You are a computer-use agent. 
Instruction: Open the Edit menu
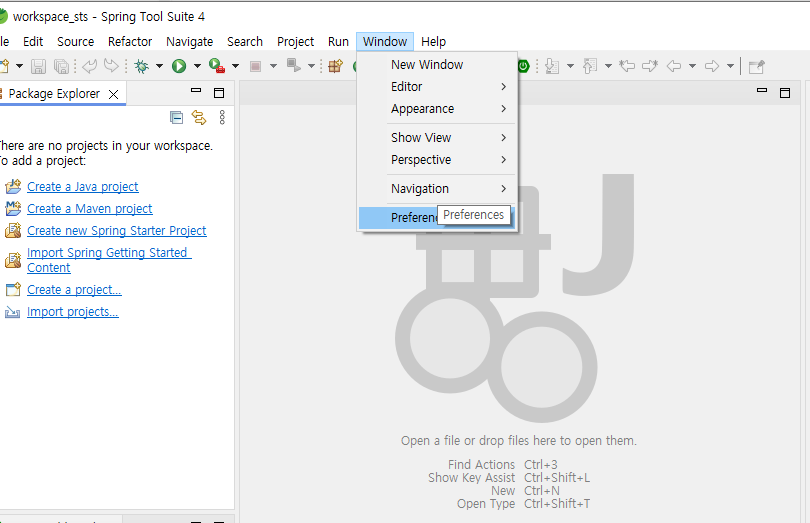[x=33, y=41]
